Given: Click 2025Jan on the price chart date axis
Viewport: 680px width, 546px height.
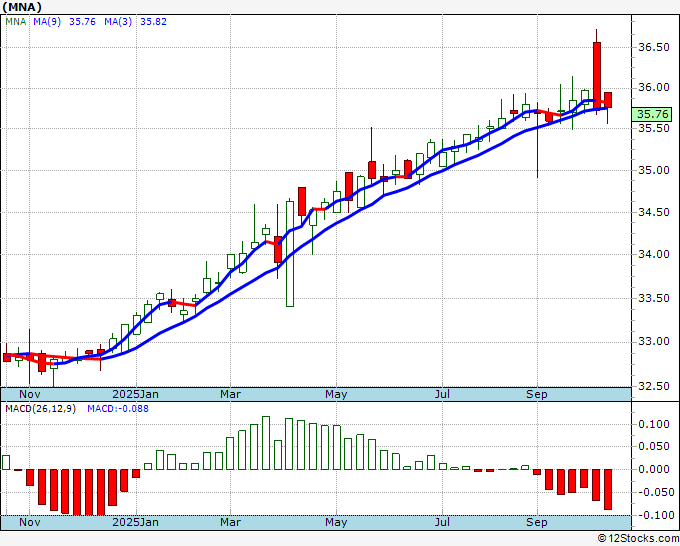Looking at the screenshot, I should (135, 394).
